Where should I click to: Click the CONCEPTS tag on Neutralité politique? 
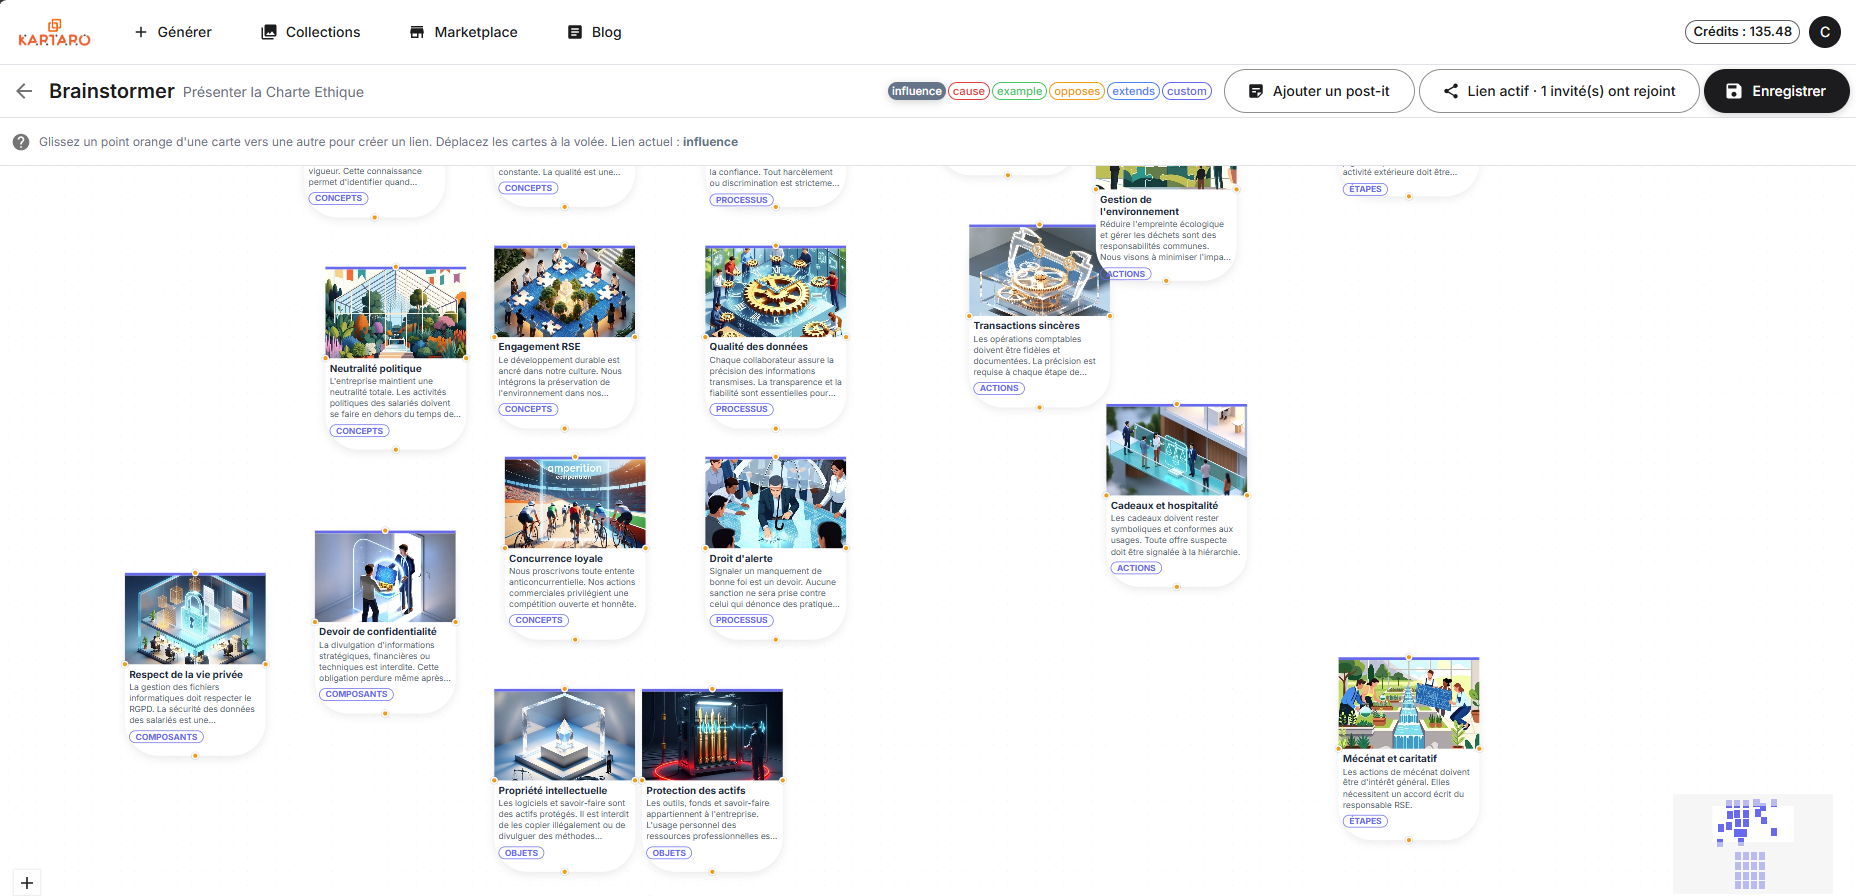(x=359, y=431)
